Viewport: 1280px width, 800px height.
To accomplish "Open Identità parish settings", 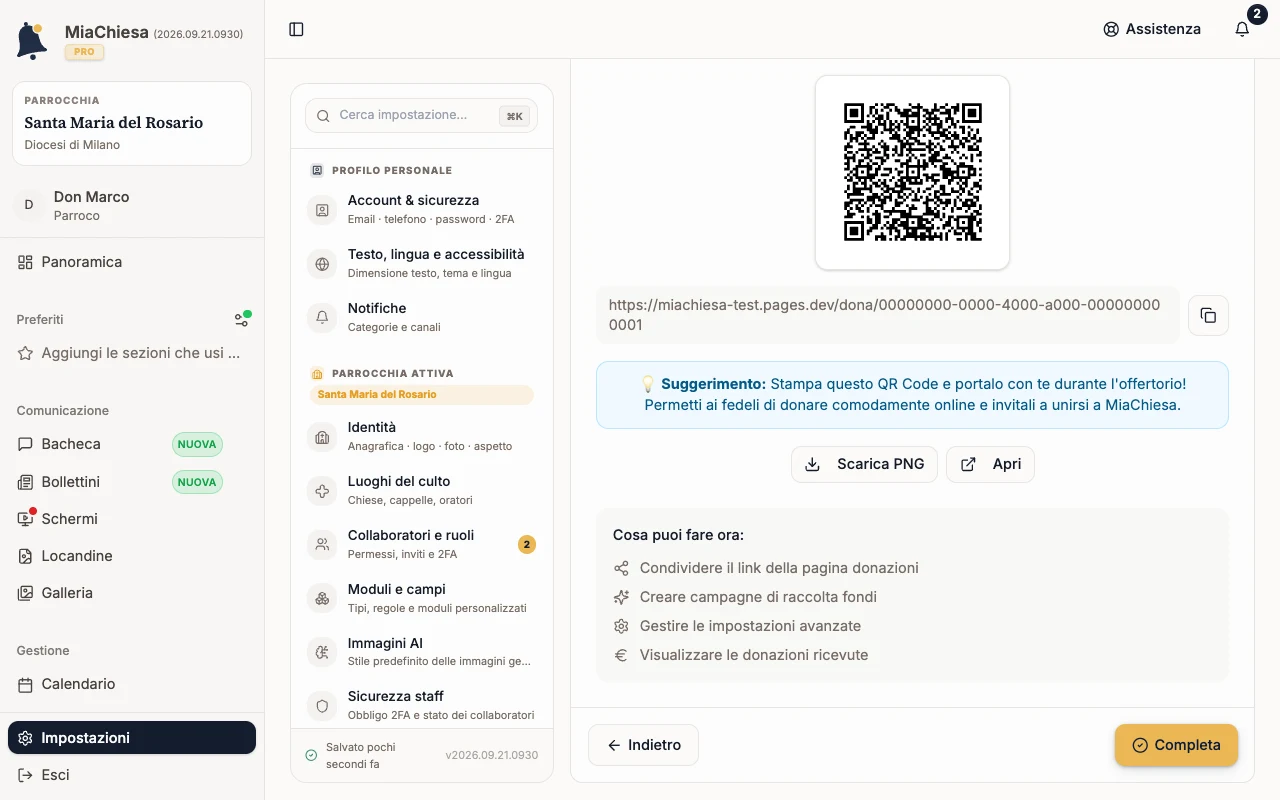I will [422, 437].
